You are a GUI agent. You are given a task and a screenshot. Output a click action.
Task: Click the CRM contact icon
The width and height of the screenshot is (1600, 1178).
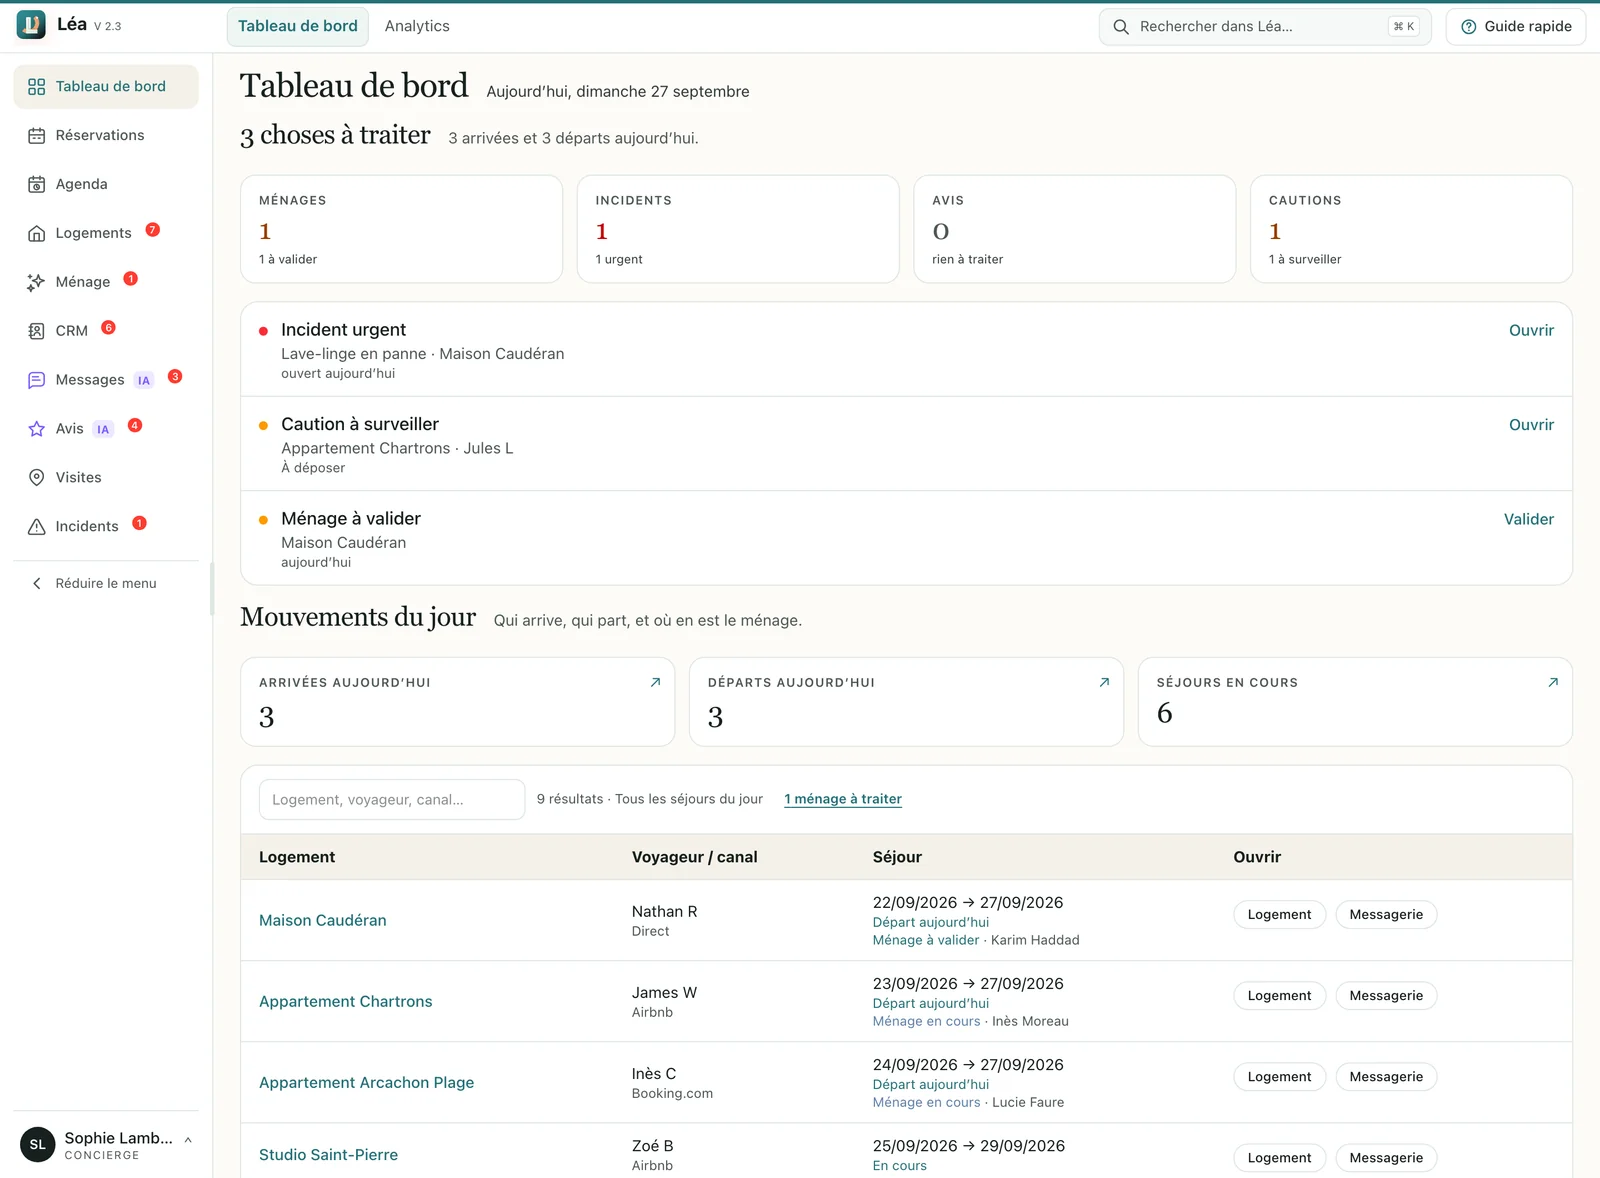[x=37, y=331]
